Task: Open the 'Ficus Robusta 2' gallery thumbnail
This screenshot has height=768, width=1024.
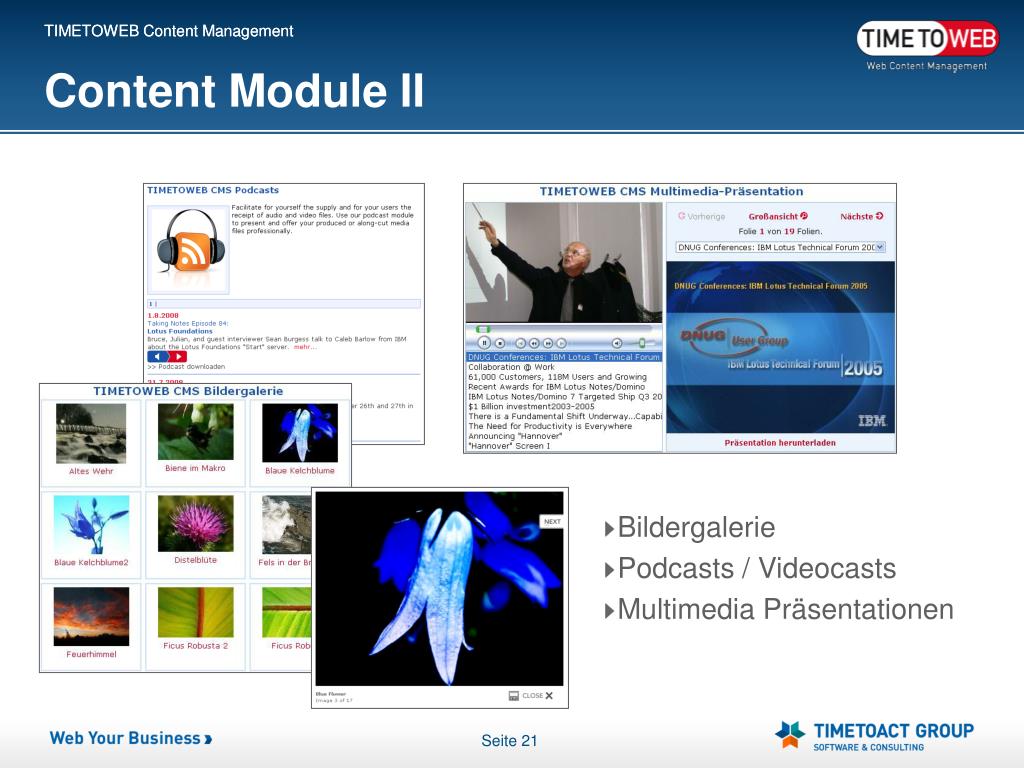Action: [195, 612]
